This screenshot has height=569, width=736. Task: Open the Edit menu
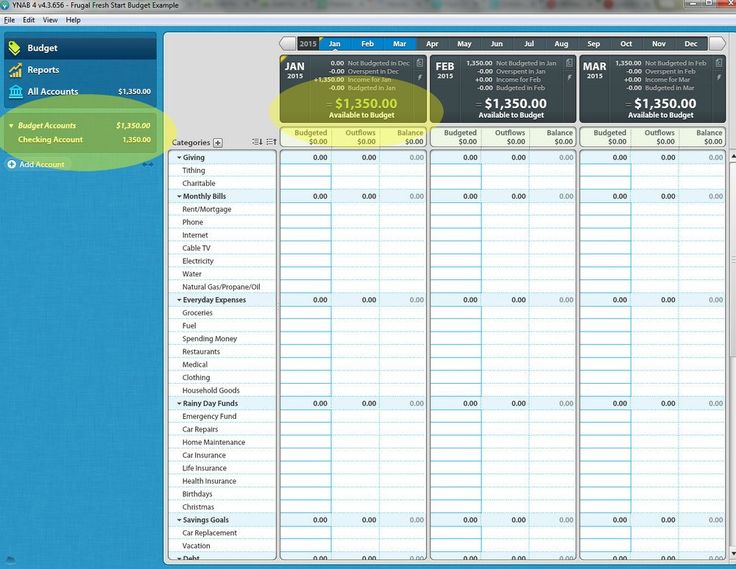click(29, 20)
